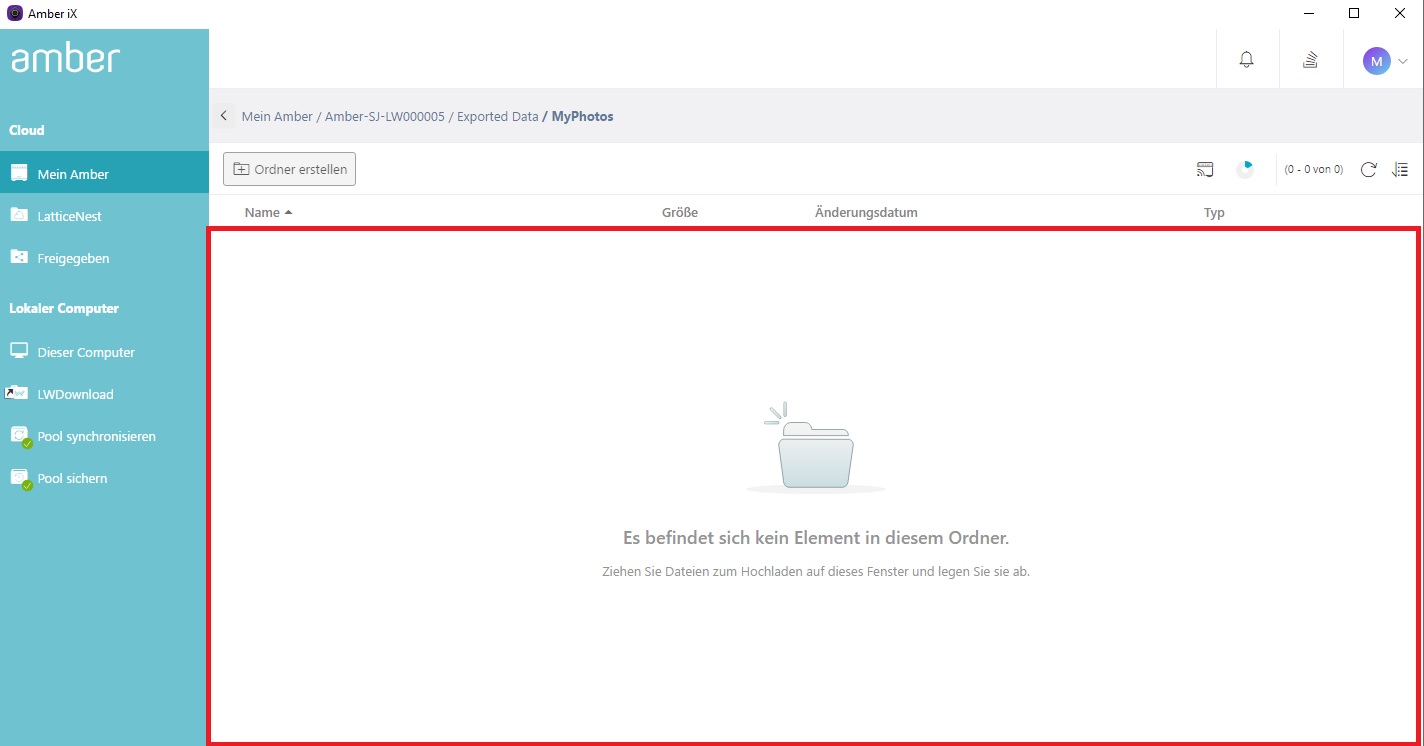Expand the user account dropdown chevron

(x=1402, y=61)
